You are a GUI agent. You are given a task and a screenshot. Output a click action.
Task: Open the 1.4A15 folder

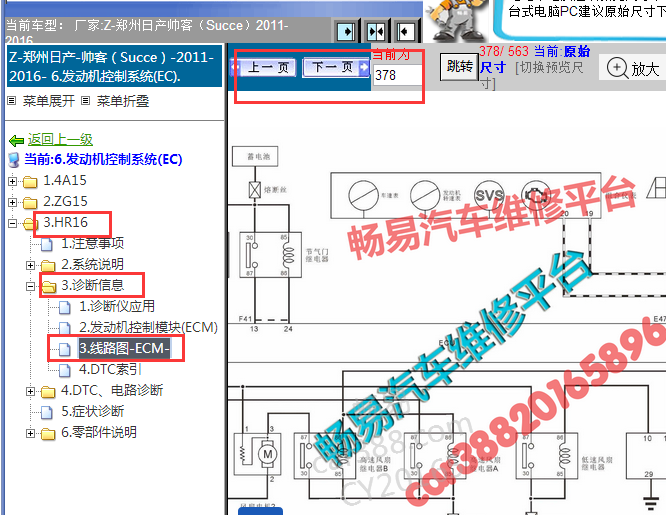pyautogui.click(x=65, y=181)
